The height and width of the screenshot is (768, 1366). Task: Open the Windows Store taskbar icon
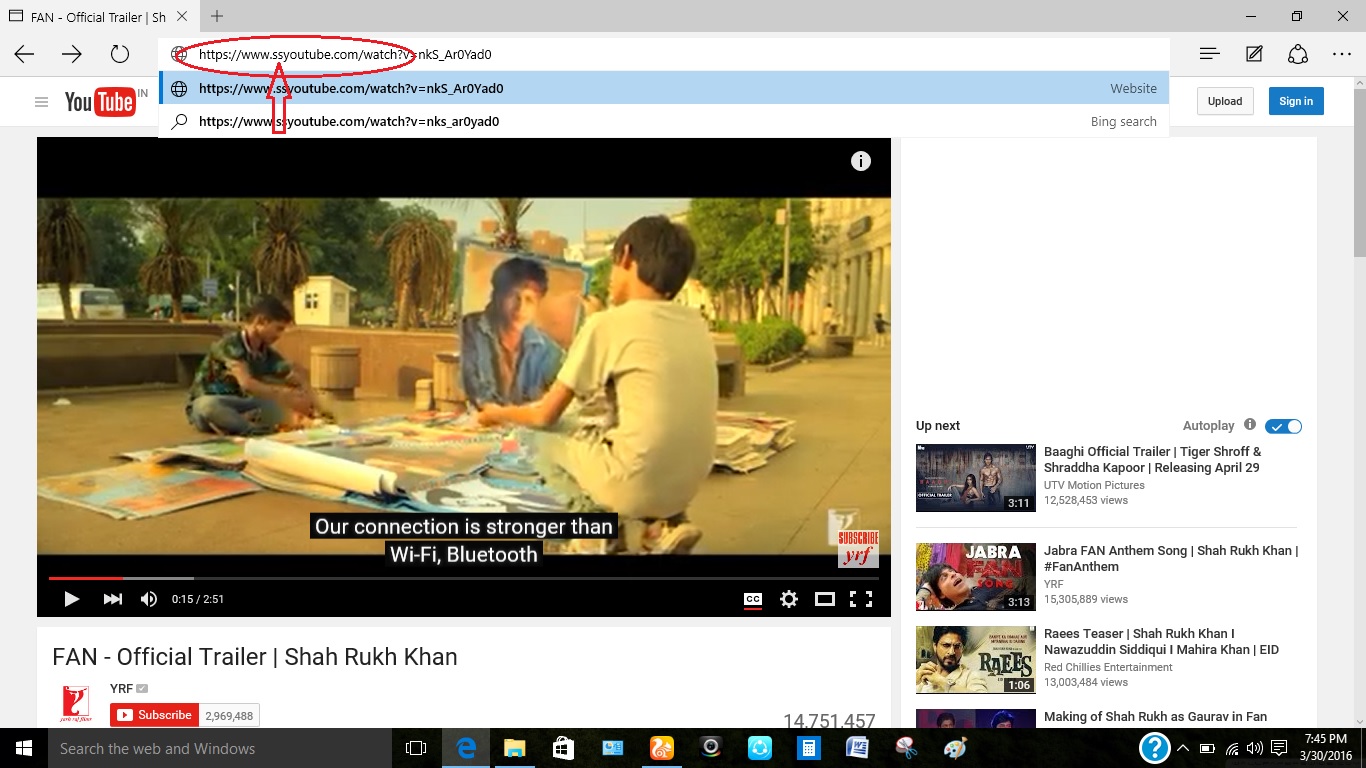[563, 748]
